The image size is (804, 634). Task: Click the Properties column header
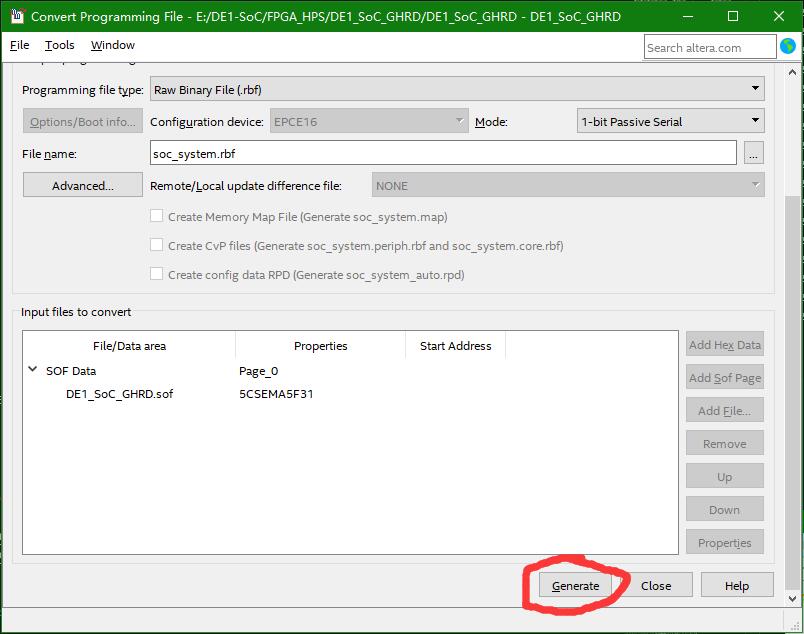320,345
